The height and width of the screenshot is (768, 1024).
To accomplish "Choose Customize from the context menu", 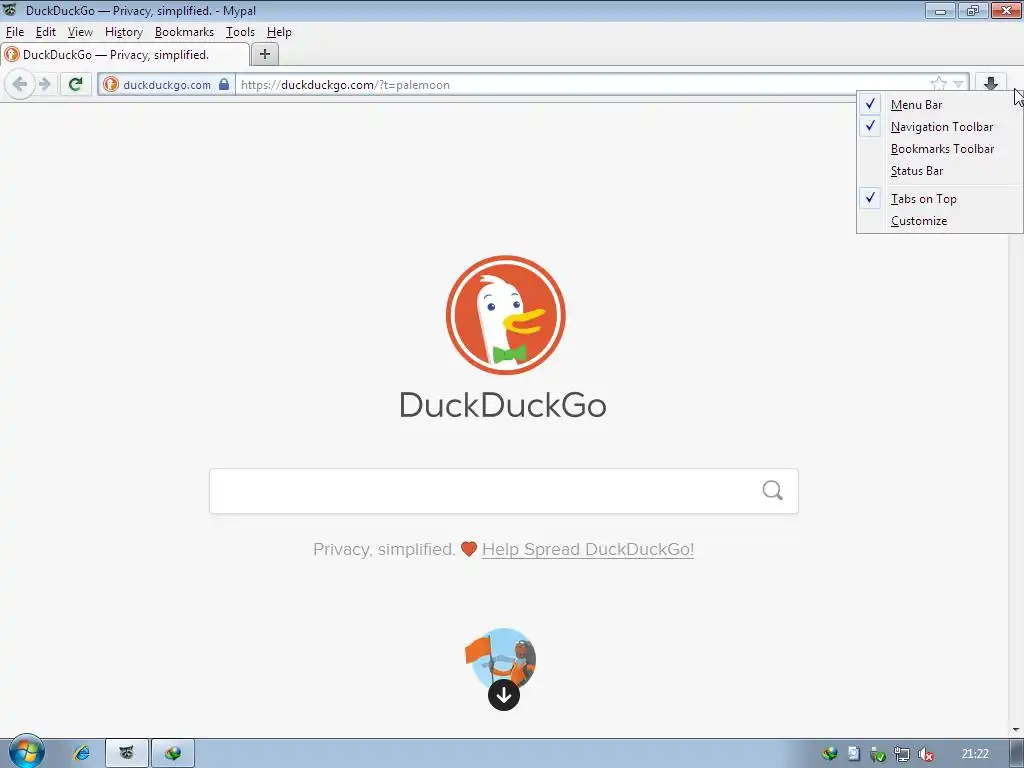I will 940,221.
